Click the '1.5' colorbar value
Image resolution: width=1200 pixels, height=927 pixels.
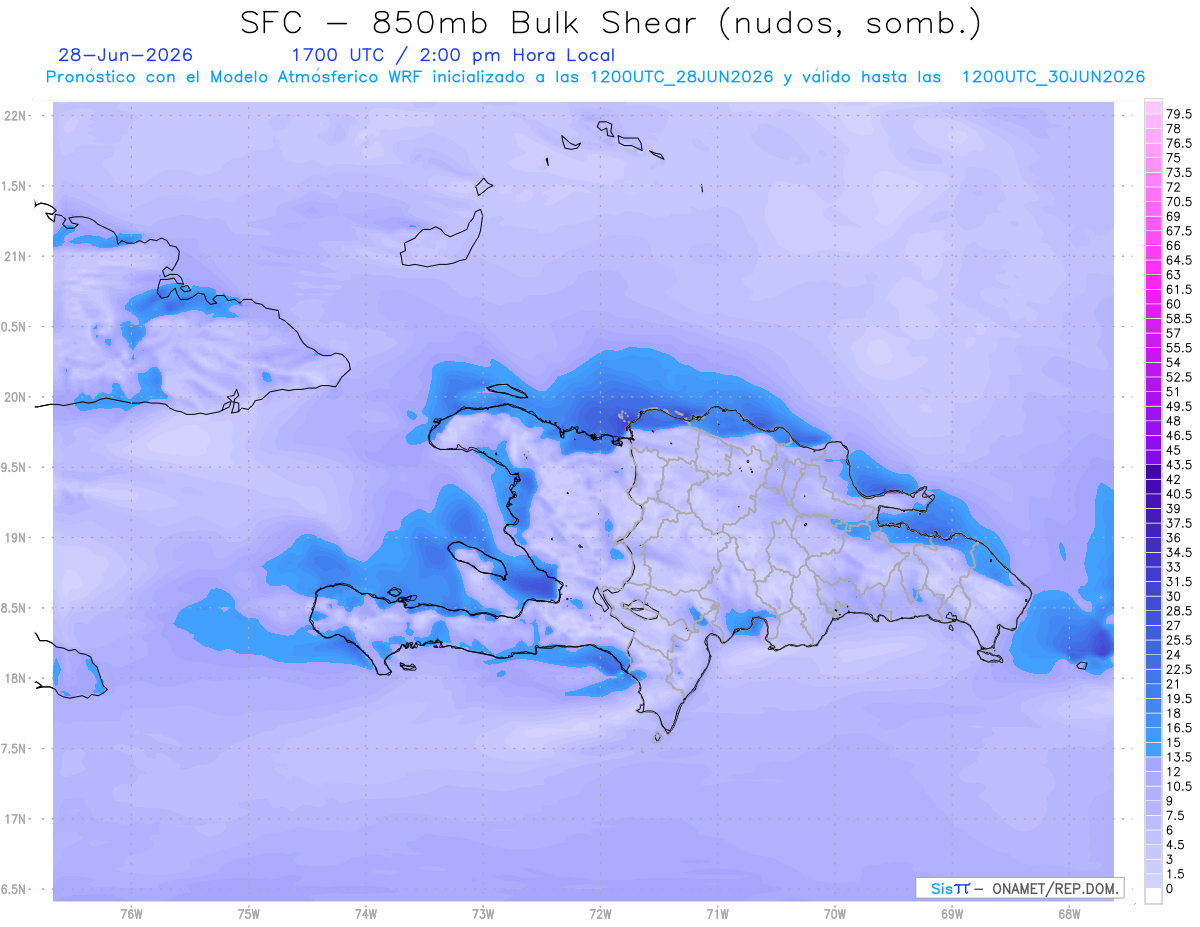coord(1176,873)
